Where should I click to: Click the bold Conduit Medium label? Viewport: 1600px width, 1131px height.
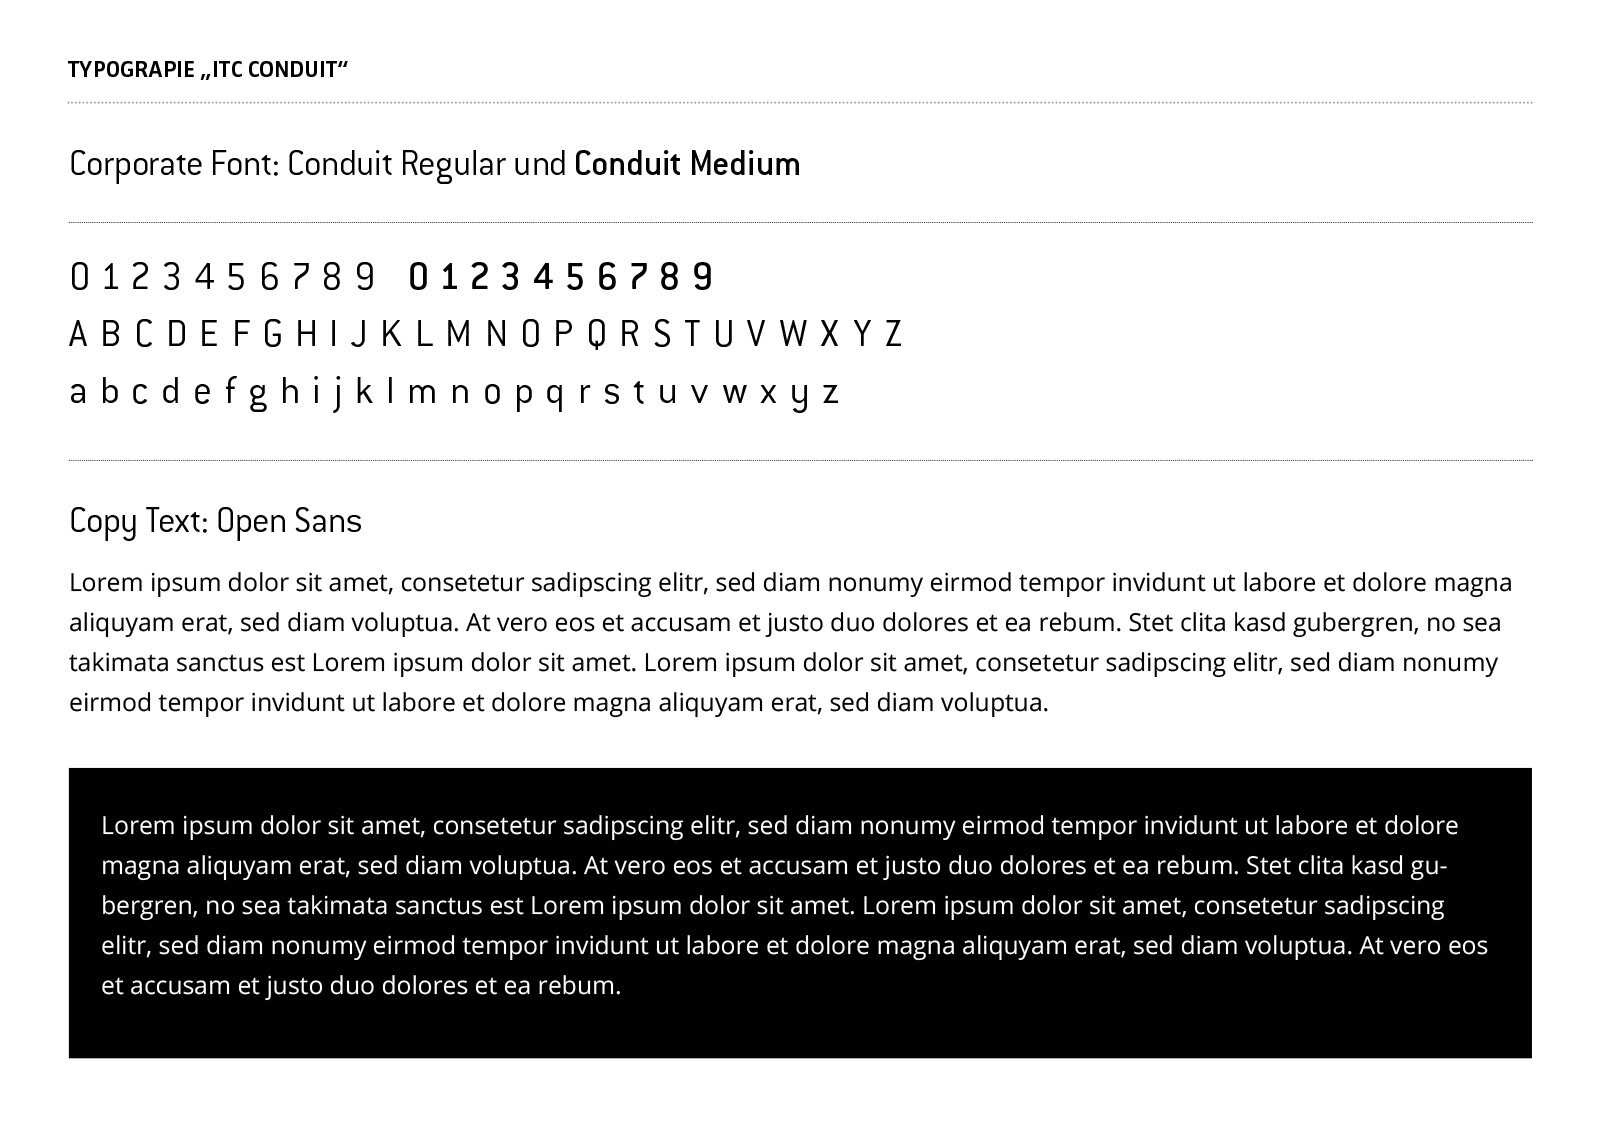[687, 164]
